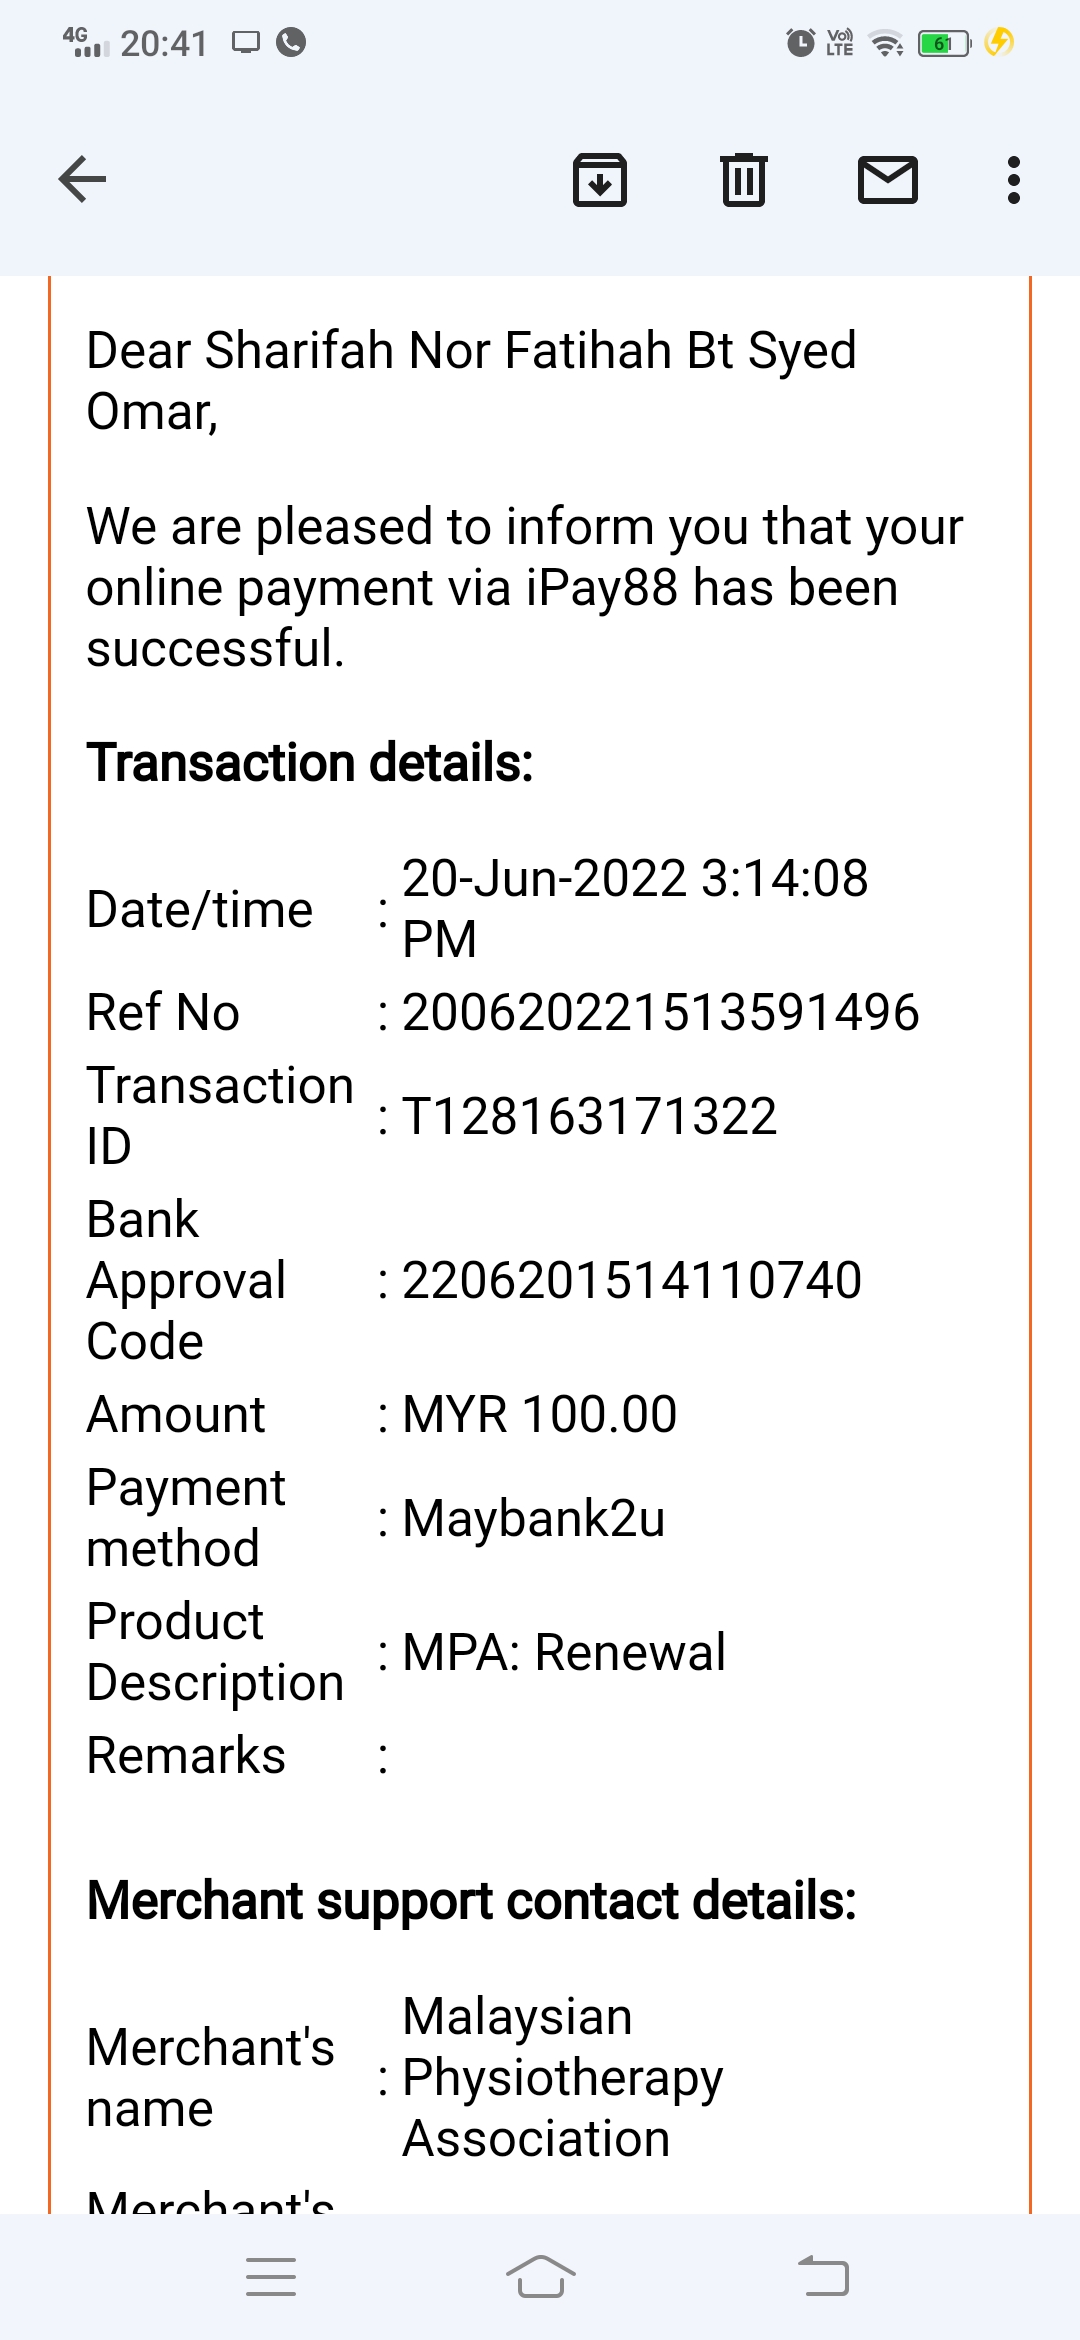Viewport: 1080px width, 2340px height.
Task: Tap the alarm icon in status bar
Action: (800, 43)
